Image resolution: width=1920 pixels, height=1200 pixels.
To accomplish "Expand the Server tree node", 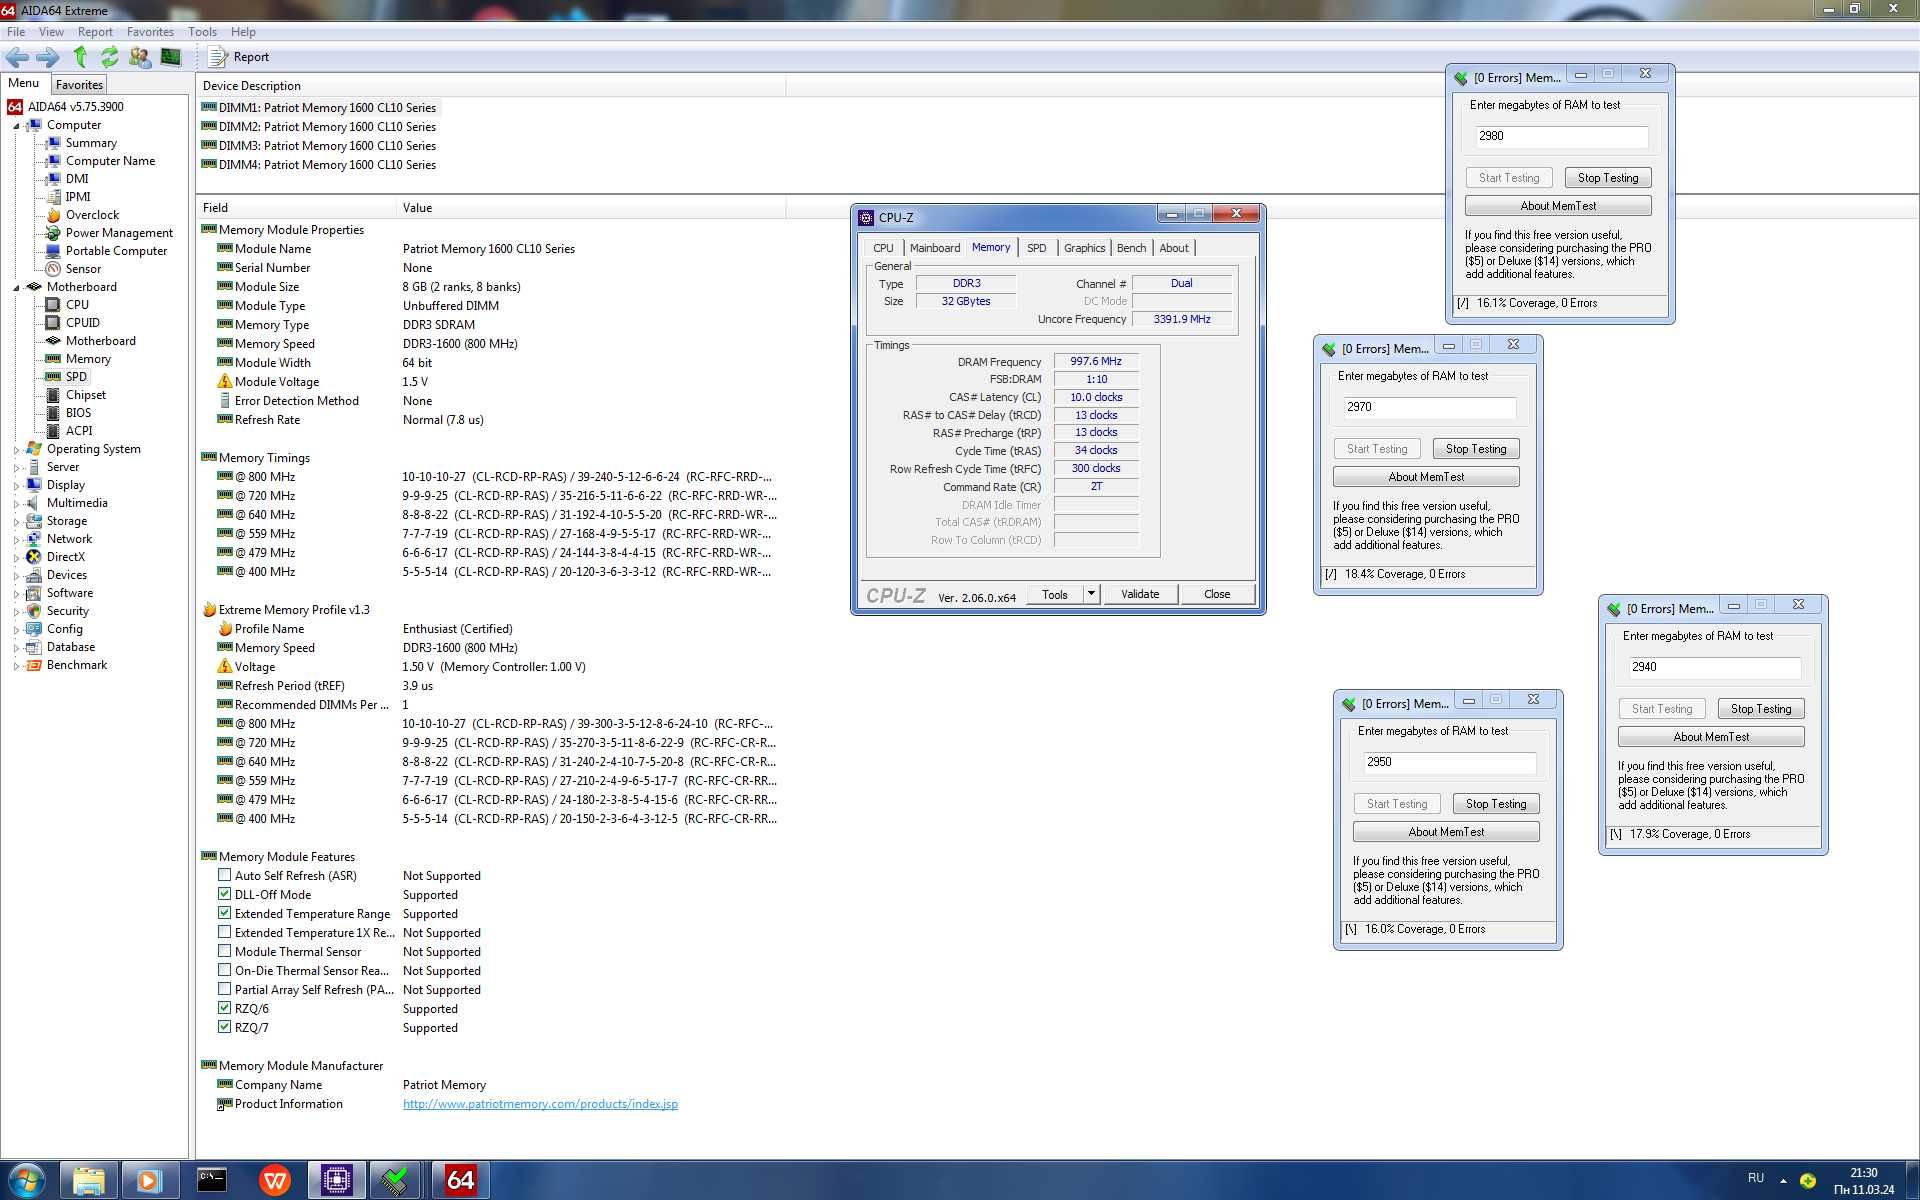I will (16, 468).
